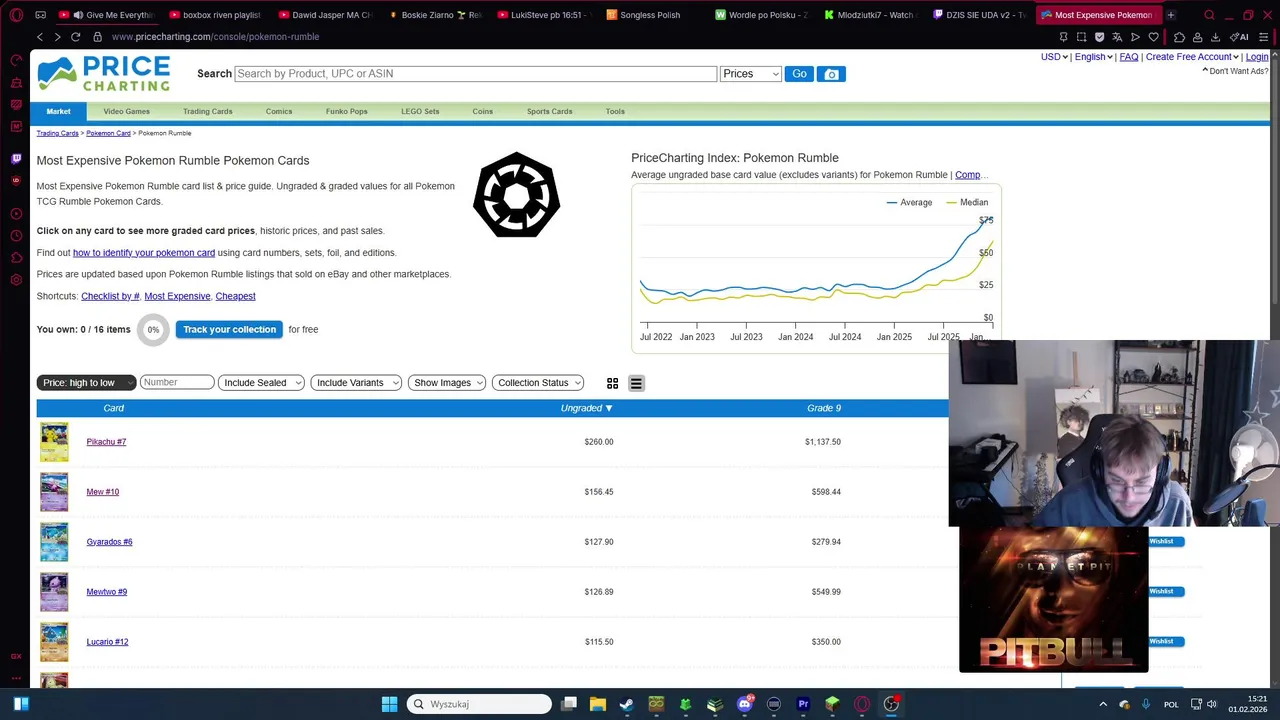This screenshot has width=1280, height=720.
Task: Click the Login link
Action: point(1257,57)
